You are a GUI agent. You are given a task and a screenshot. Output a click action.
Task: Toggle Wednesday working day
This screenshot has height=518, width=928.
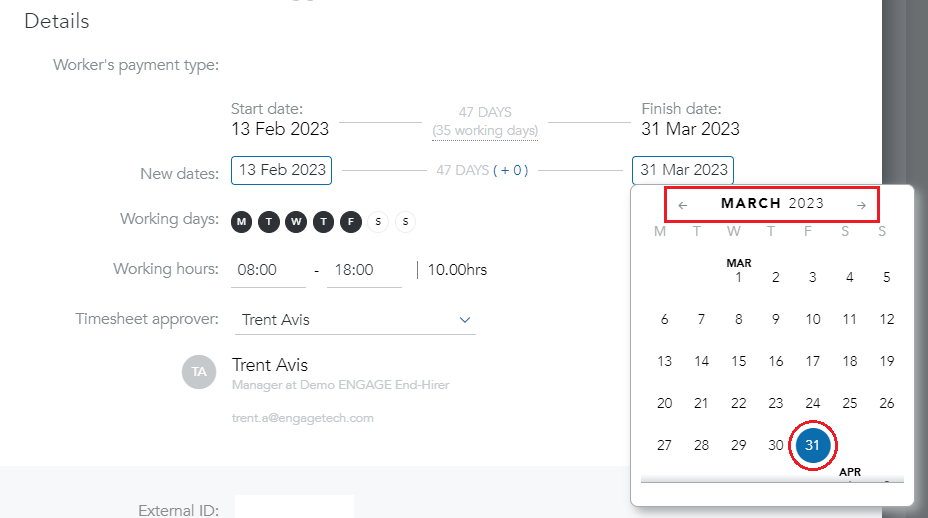296,222
